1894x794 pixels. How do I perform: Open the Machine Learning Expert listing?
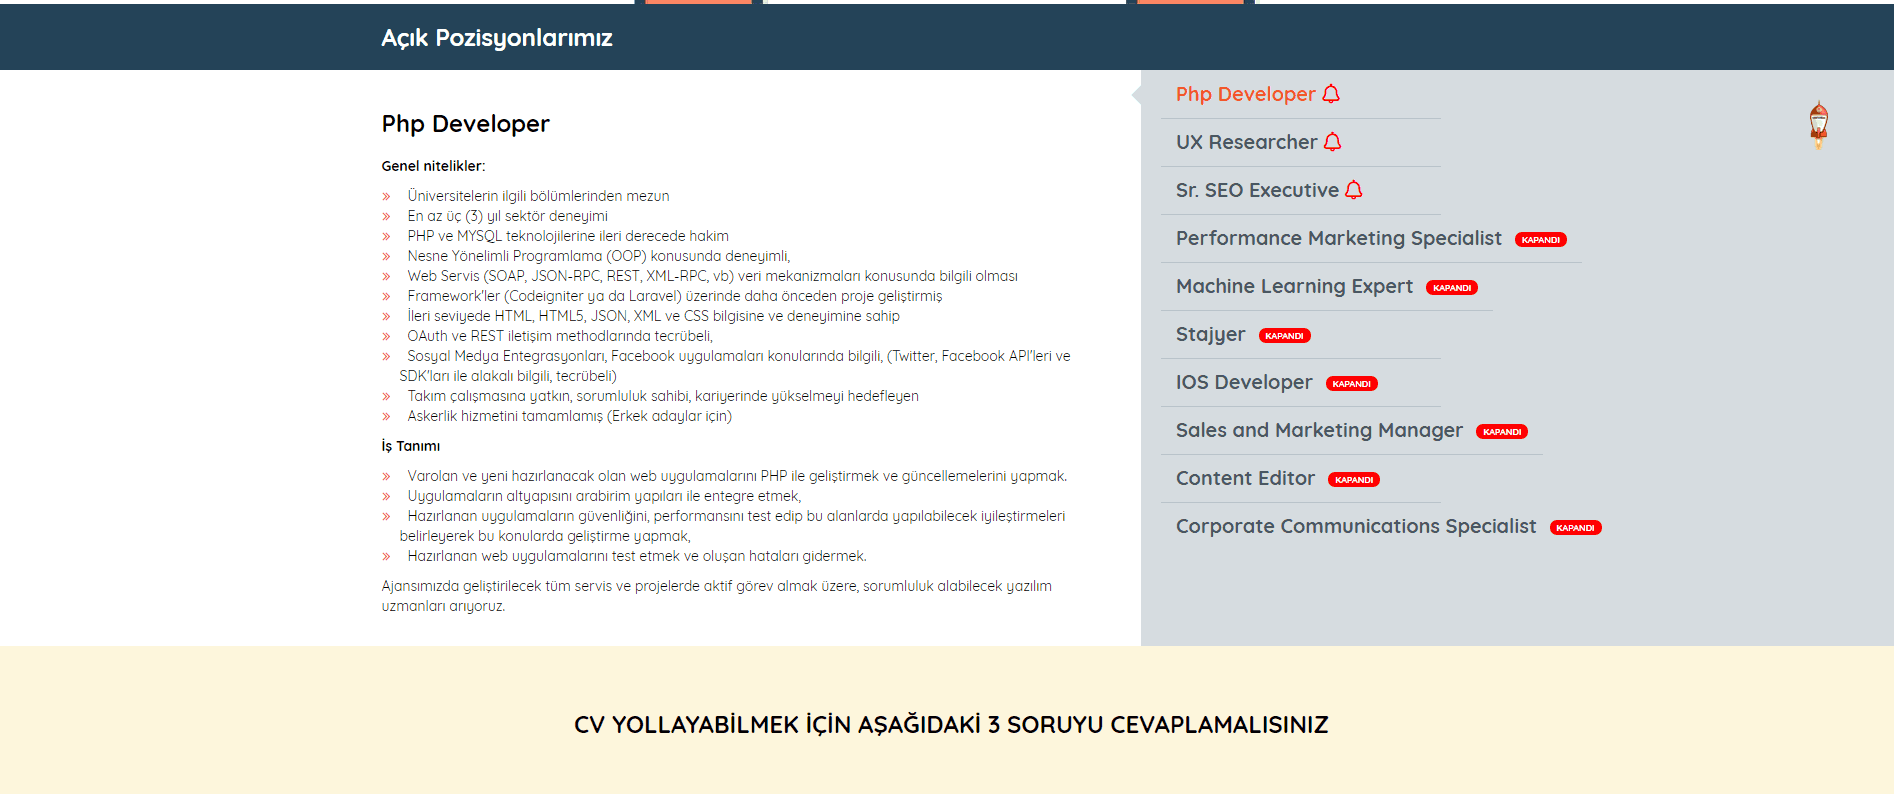(1294, 286)
